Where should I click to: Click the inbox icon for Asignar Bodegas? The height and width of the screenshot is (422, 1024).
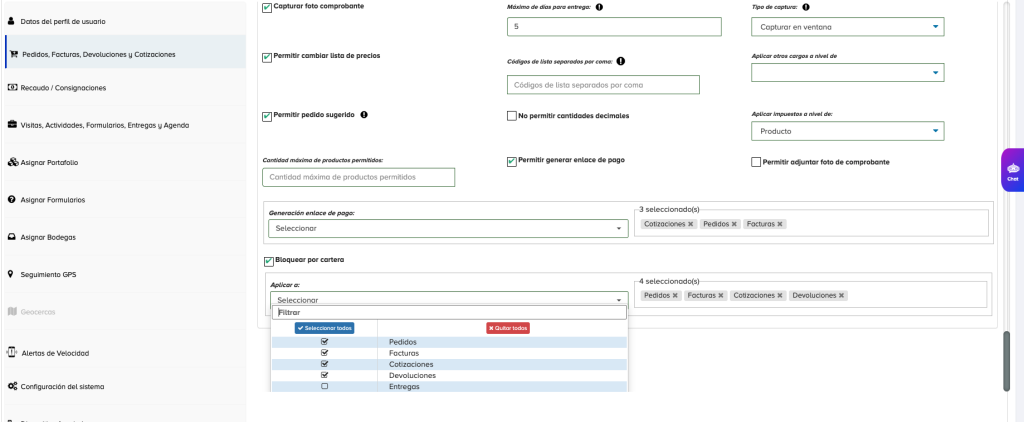[x=12, y=237]
